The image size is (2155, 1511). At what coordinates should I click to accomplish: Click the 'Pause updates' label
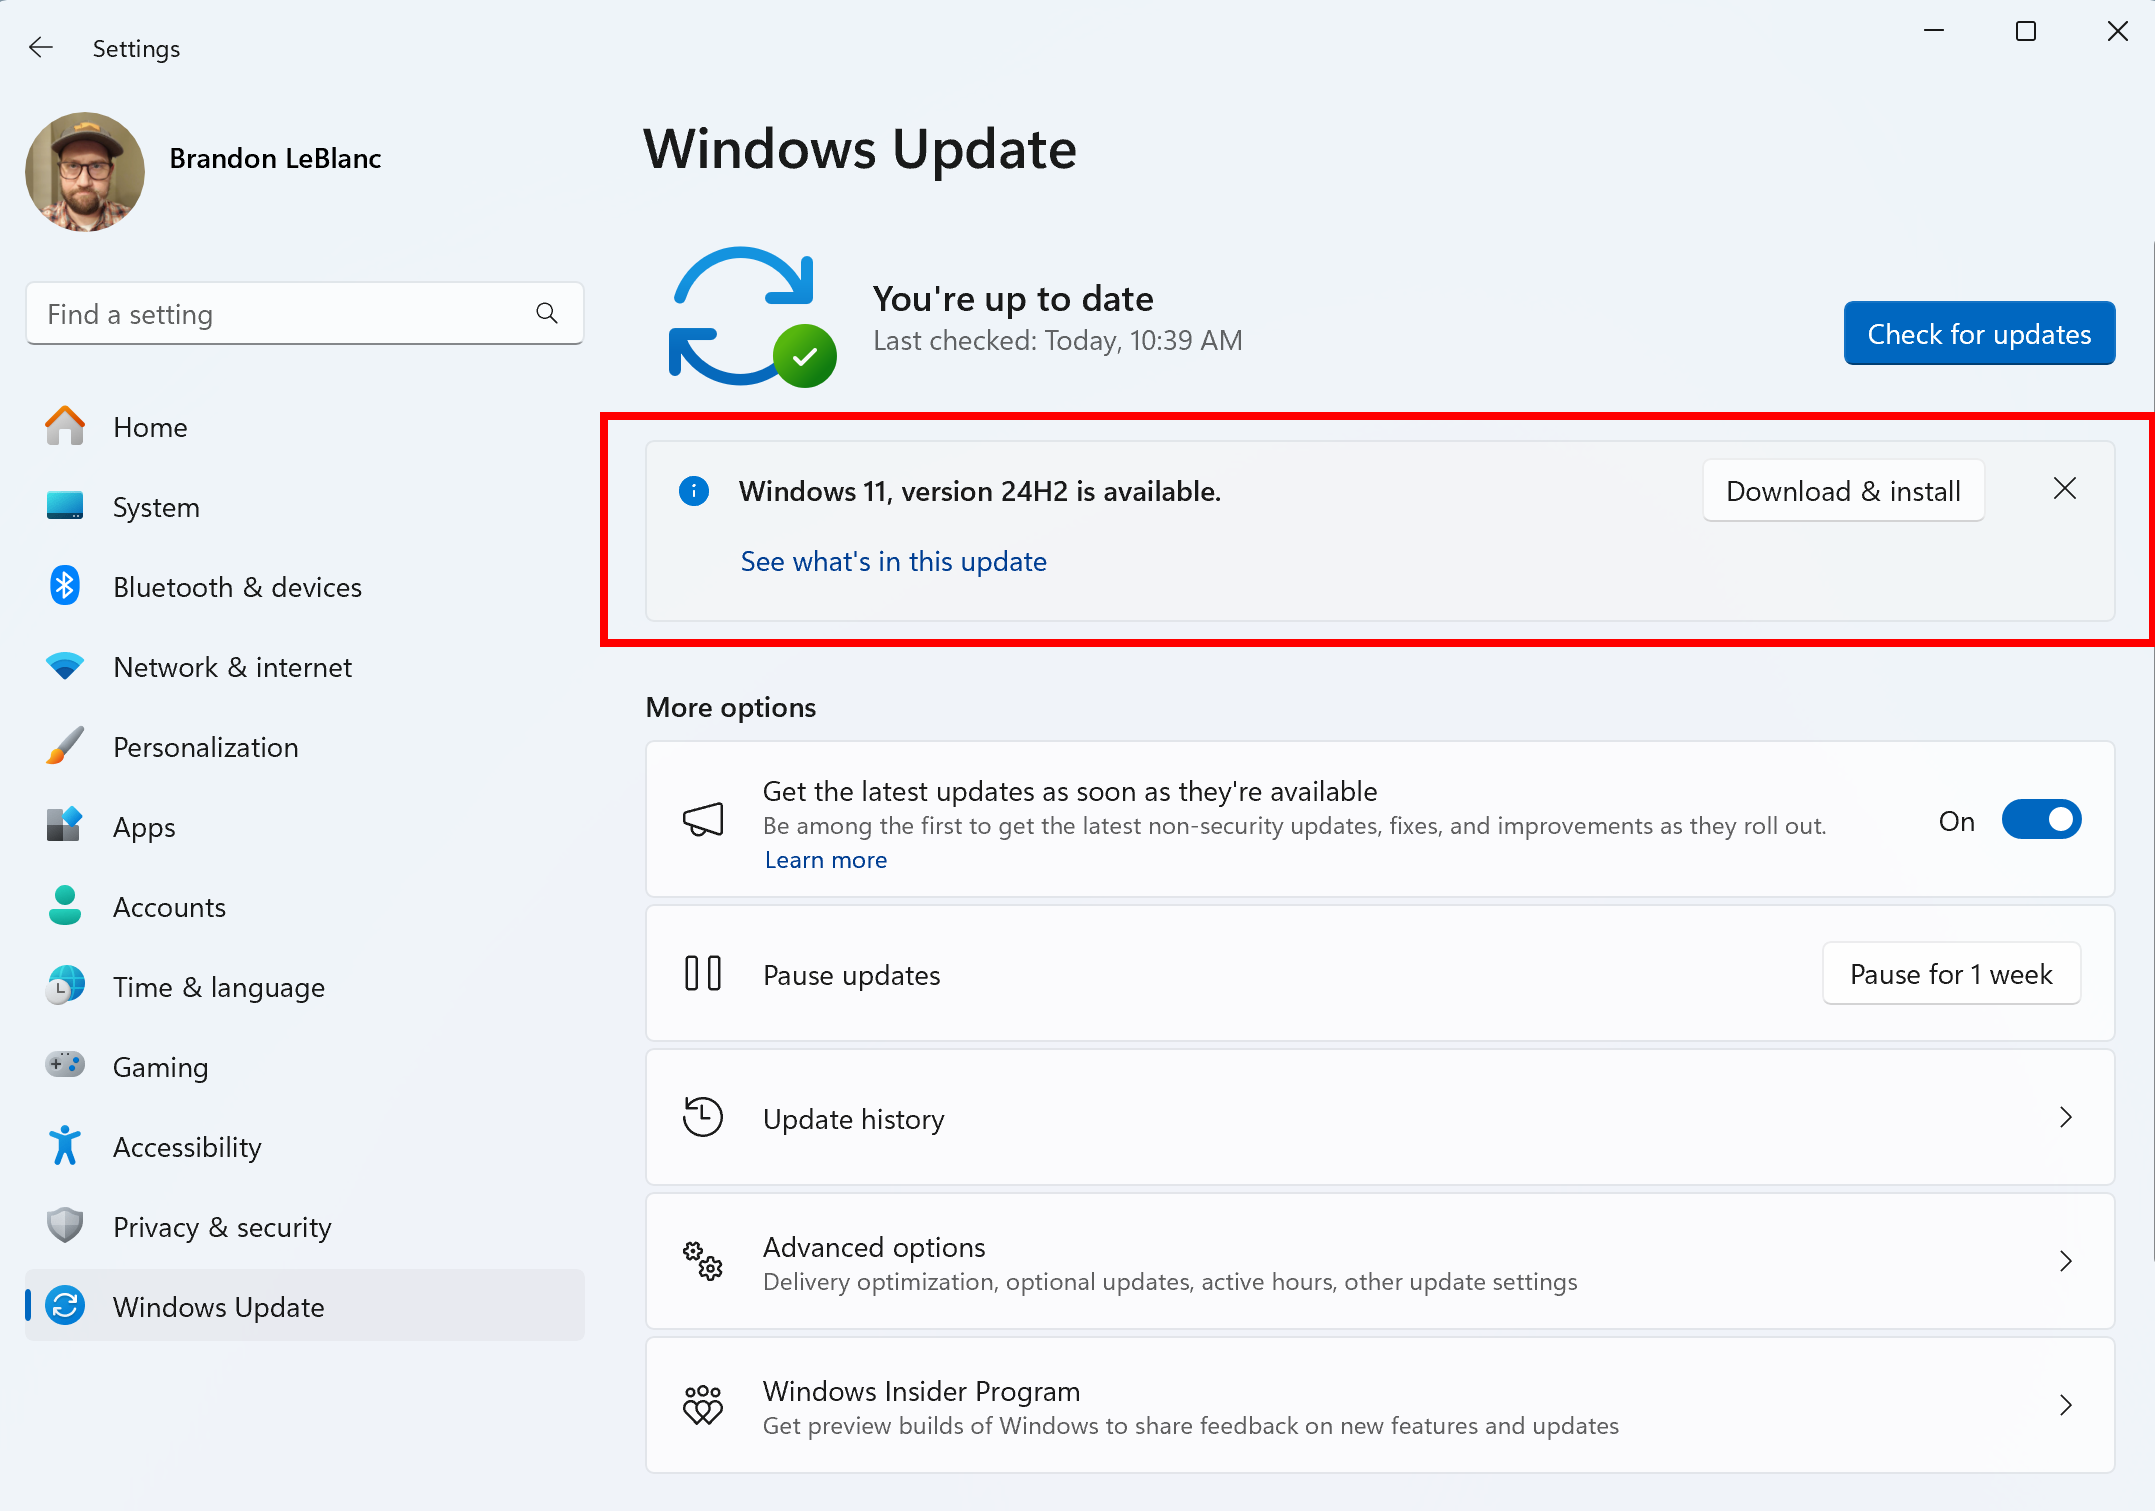point(852,975)
